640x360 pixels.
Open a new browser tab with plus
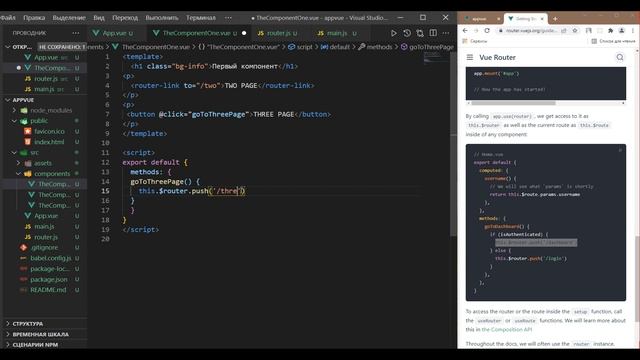555,19
